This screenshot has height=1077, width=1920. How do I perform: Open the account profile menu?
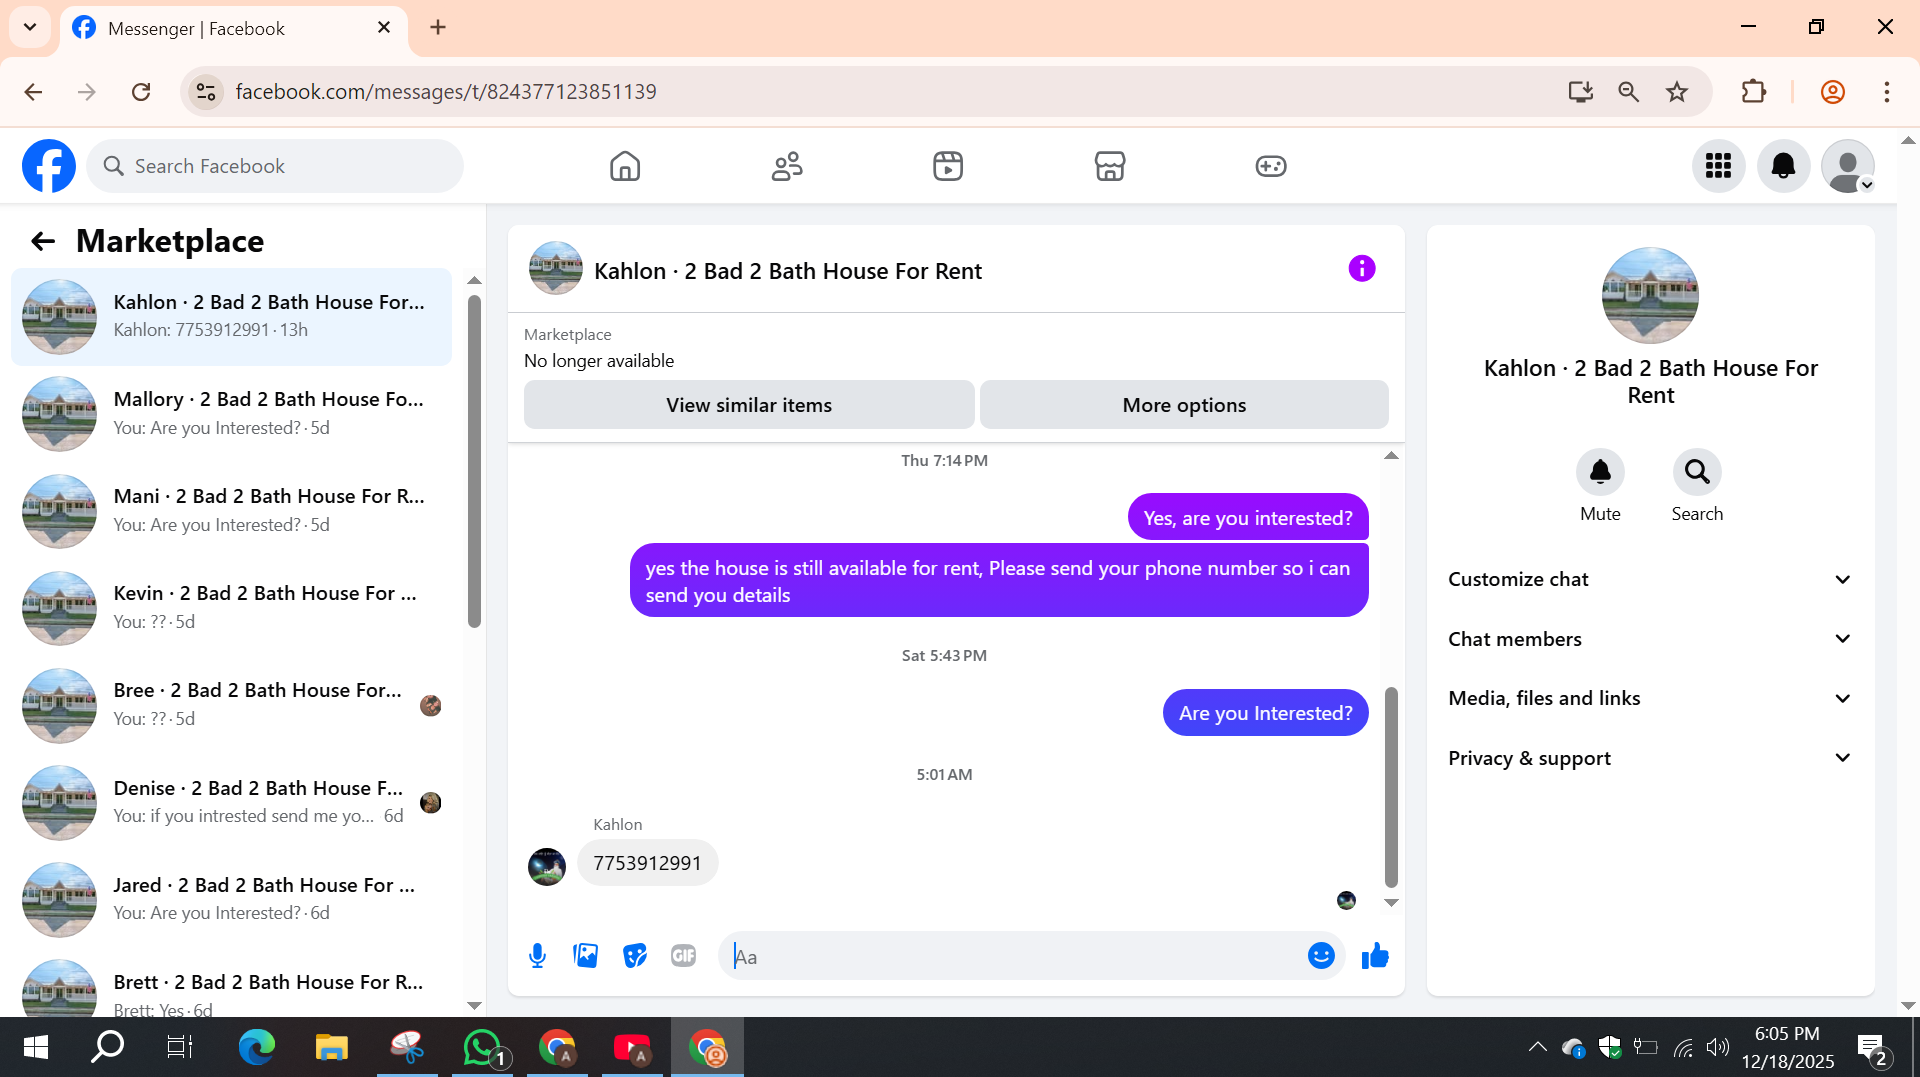click(1848, 166)
